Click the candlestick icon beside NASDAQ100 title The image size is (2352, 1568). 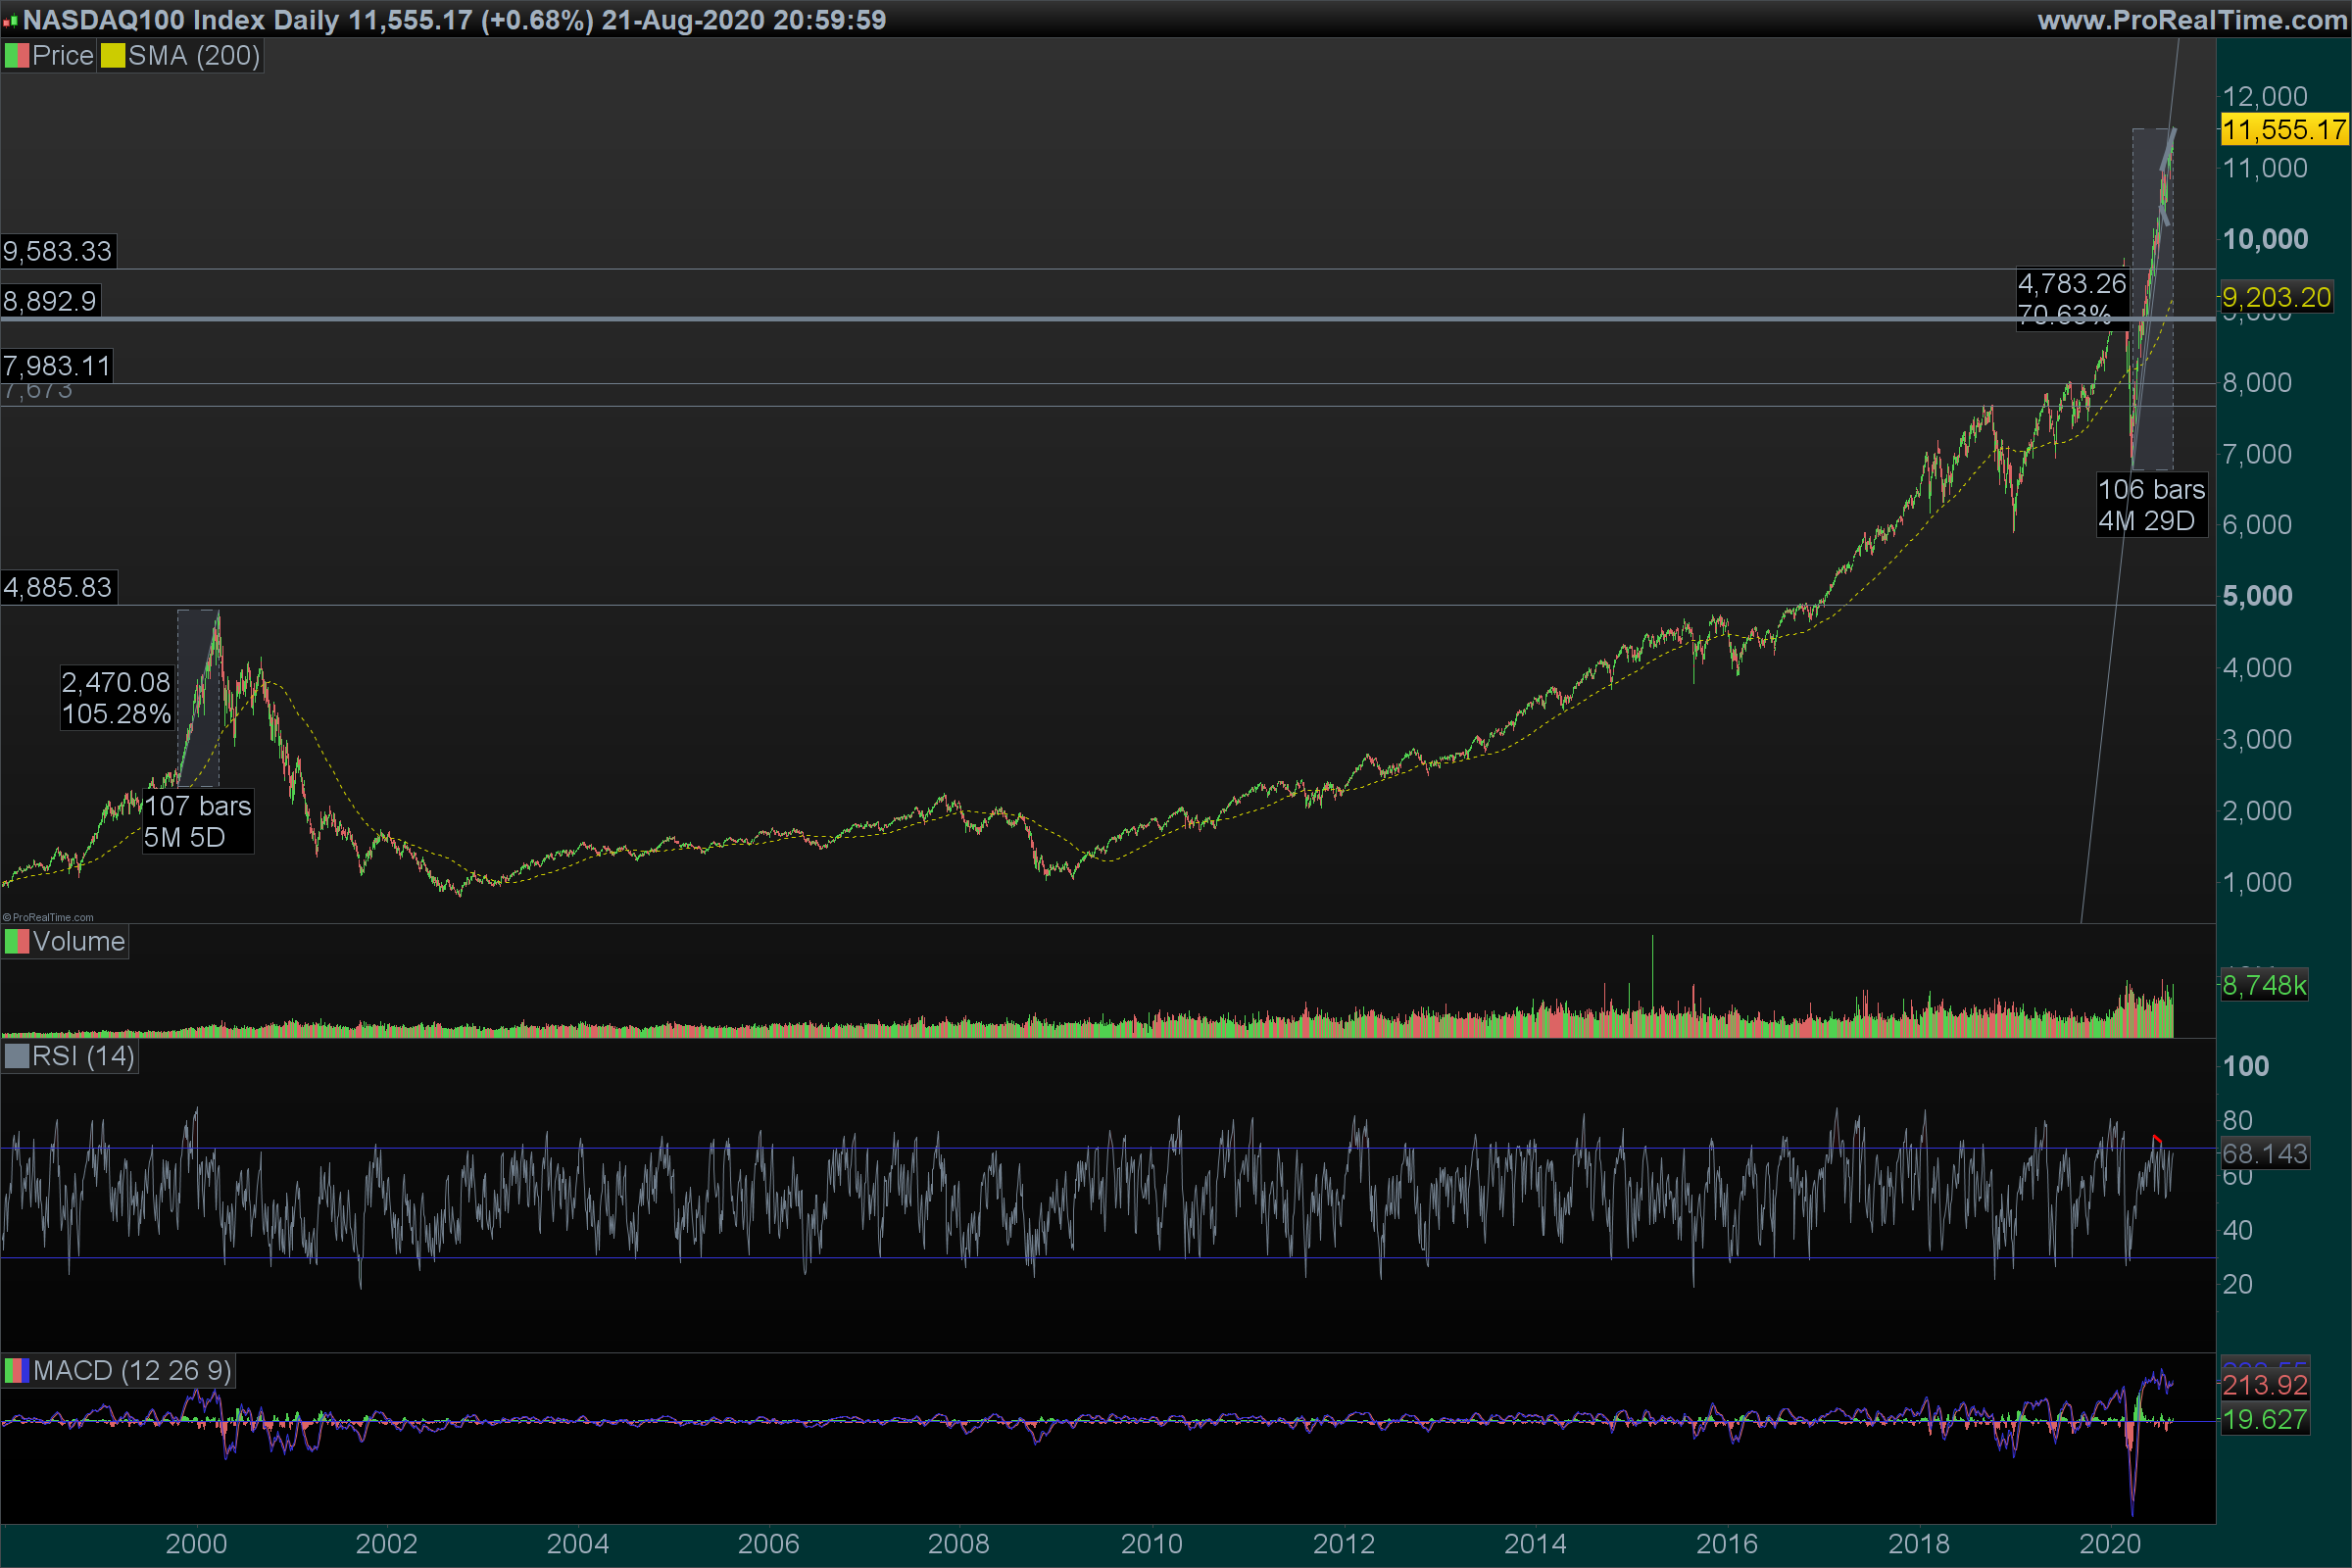point(10,21)
